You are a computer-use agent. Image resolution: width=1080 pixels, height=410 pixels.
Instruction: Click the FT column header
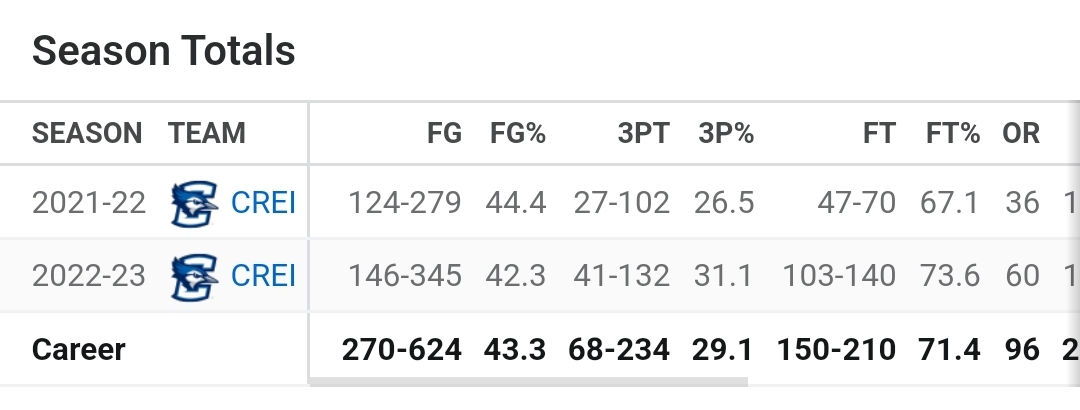click(x=879, y=133)
